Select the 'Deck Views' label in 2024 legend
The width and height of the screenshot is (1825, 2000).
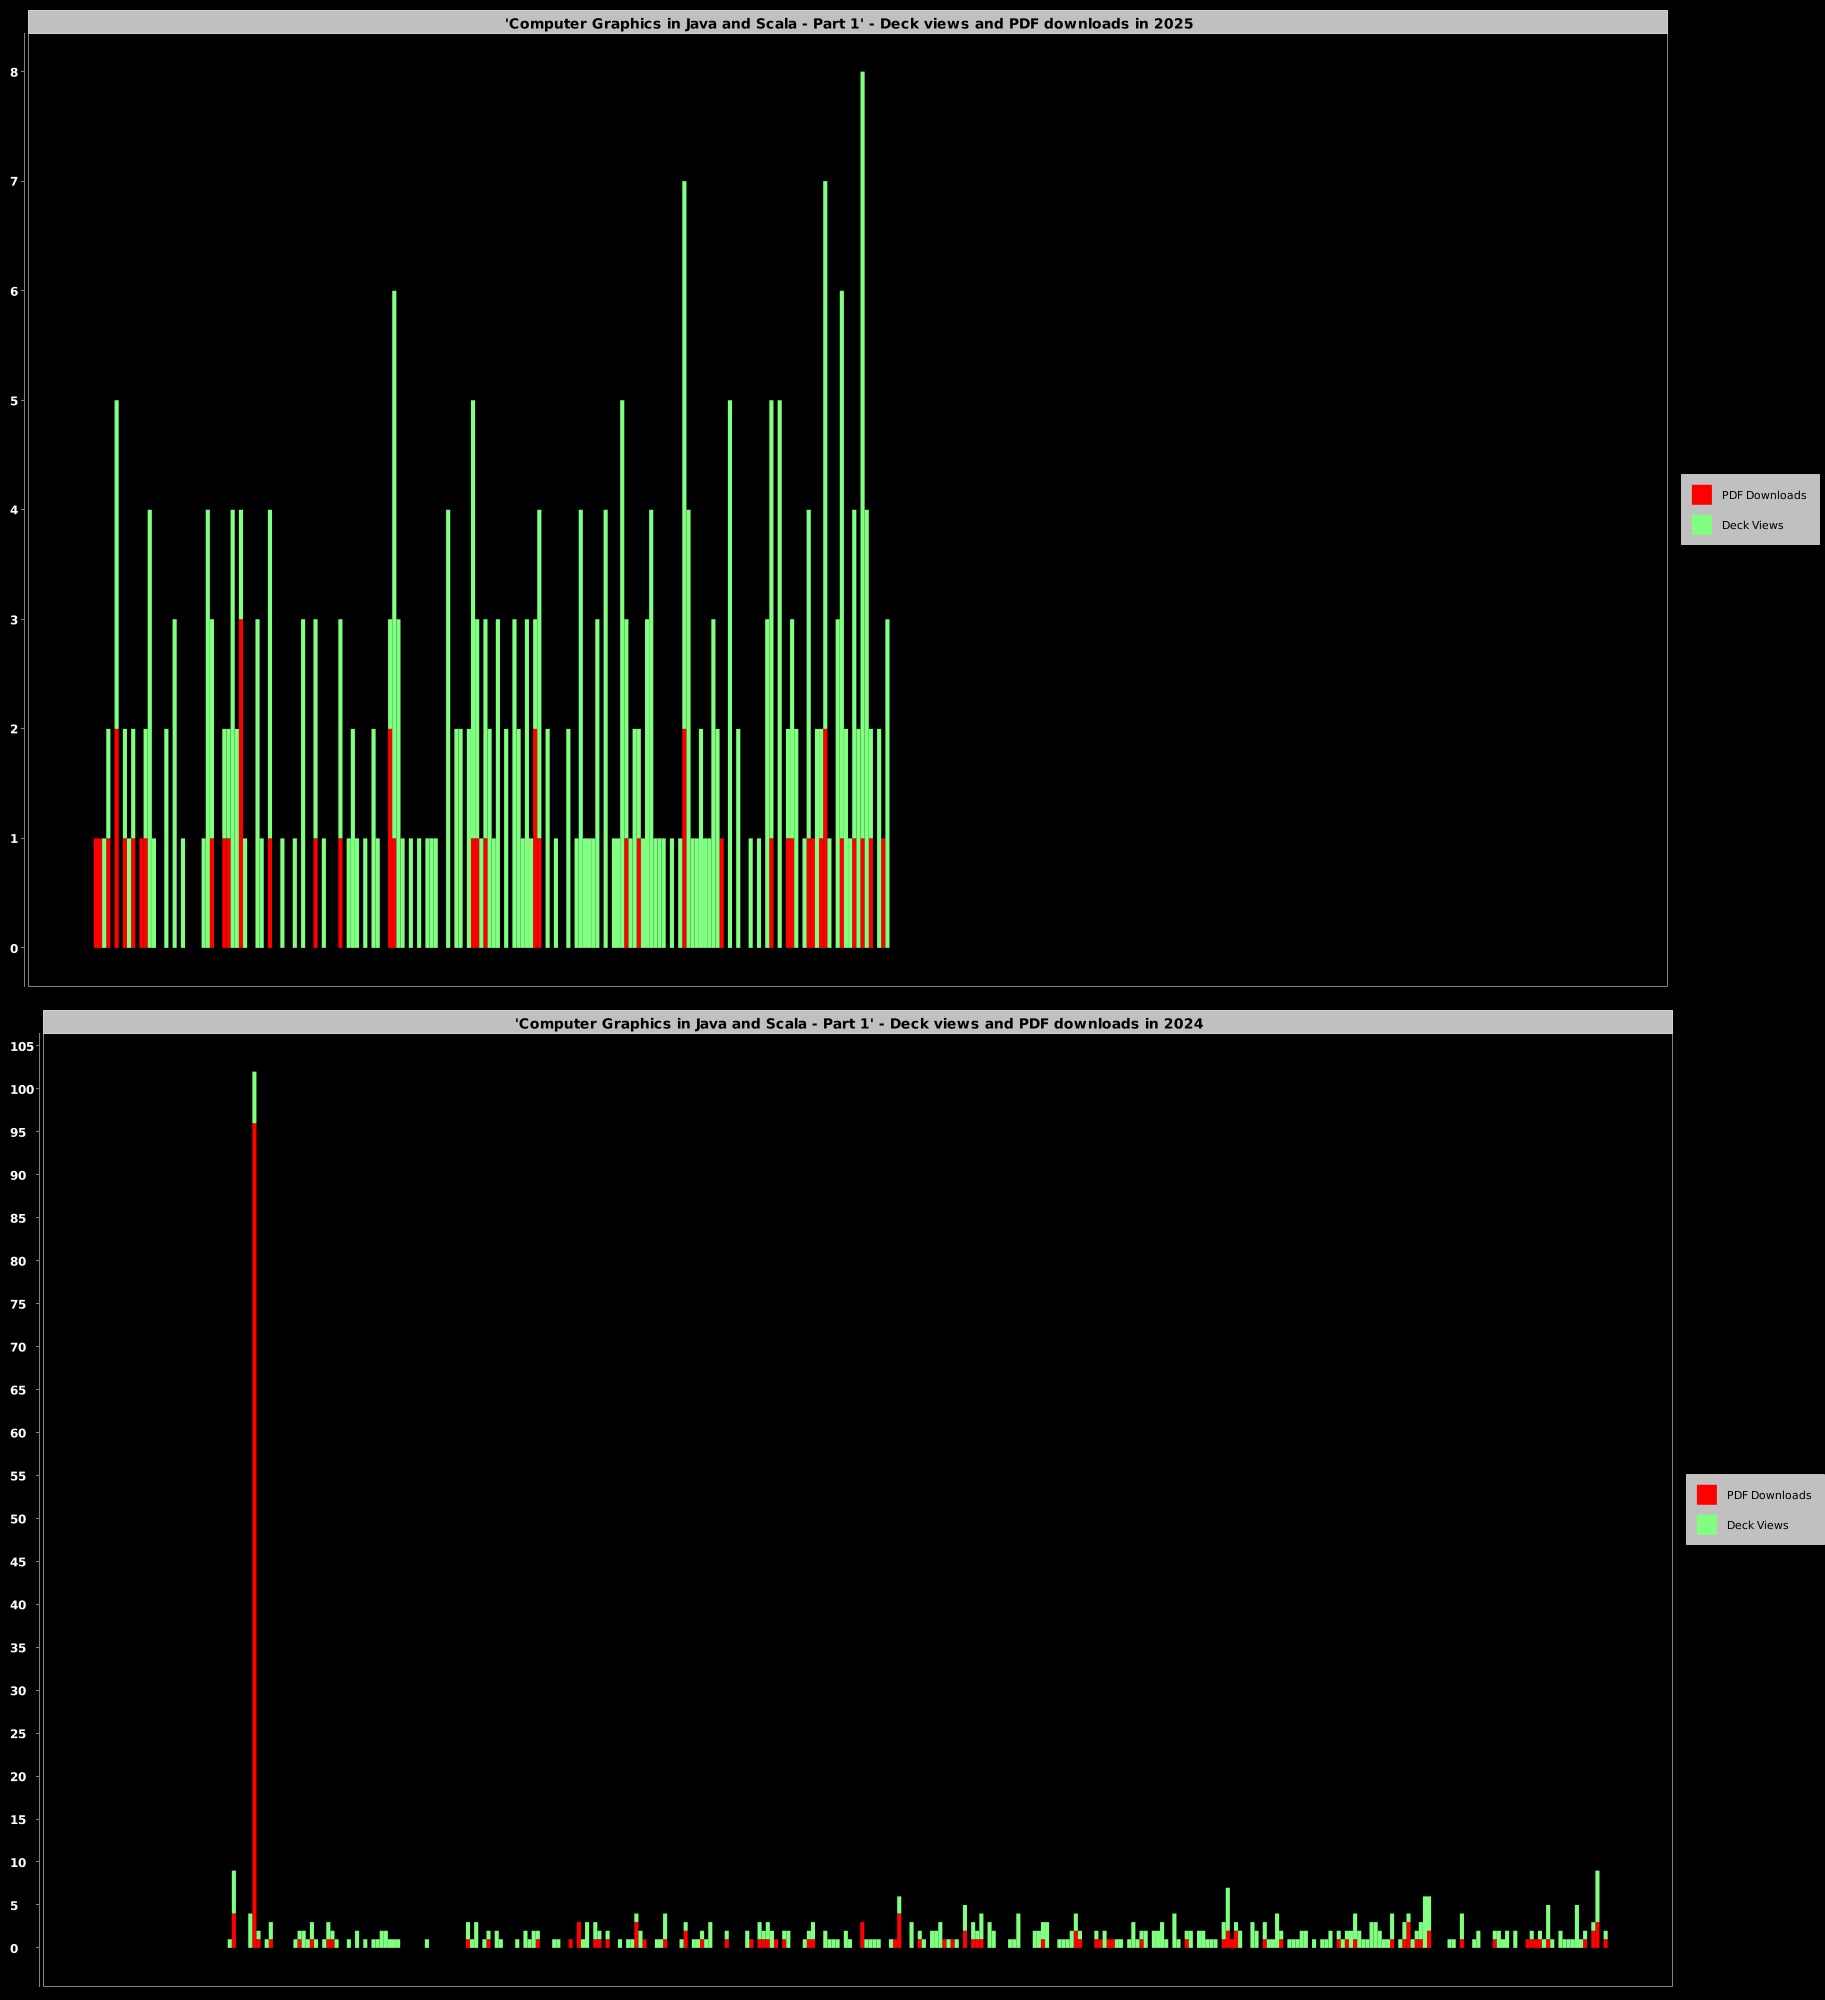point(1757,1525)
